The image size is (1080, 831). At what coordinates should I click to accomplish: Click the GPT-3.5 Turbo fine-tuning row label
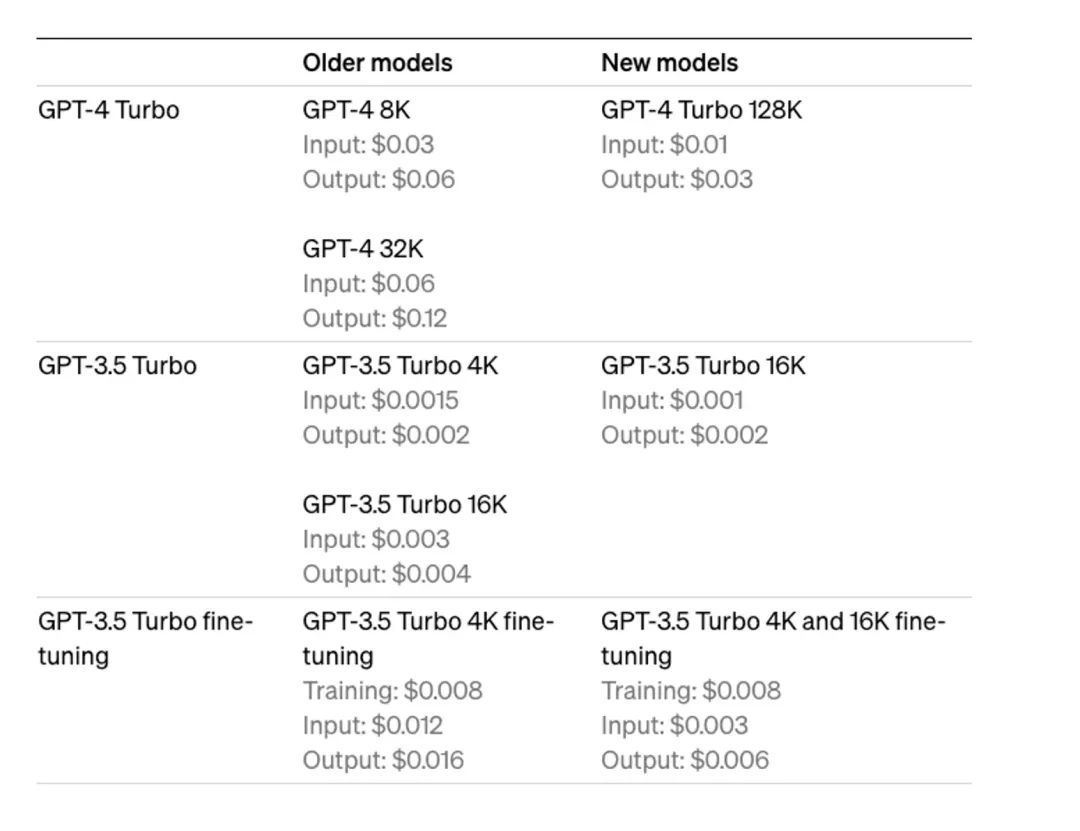(145, 638)
